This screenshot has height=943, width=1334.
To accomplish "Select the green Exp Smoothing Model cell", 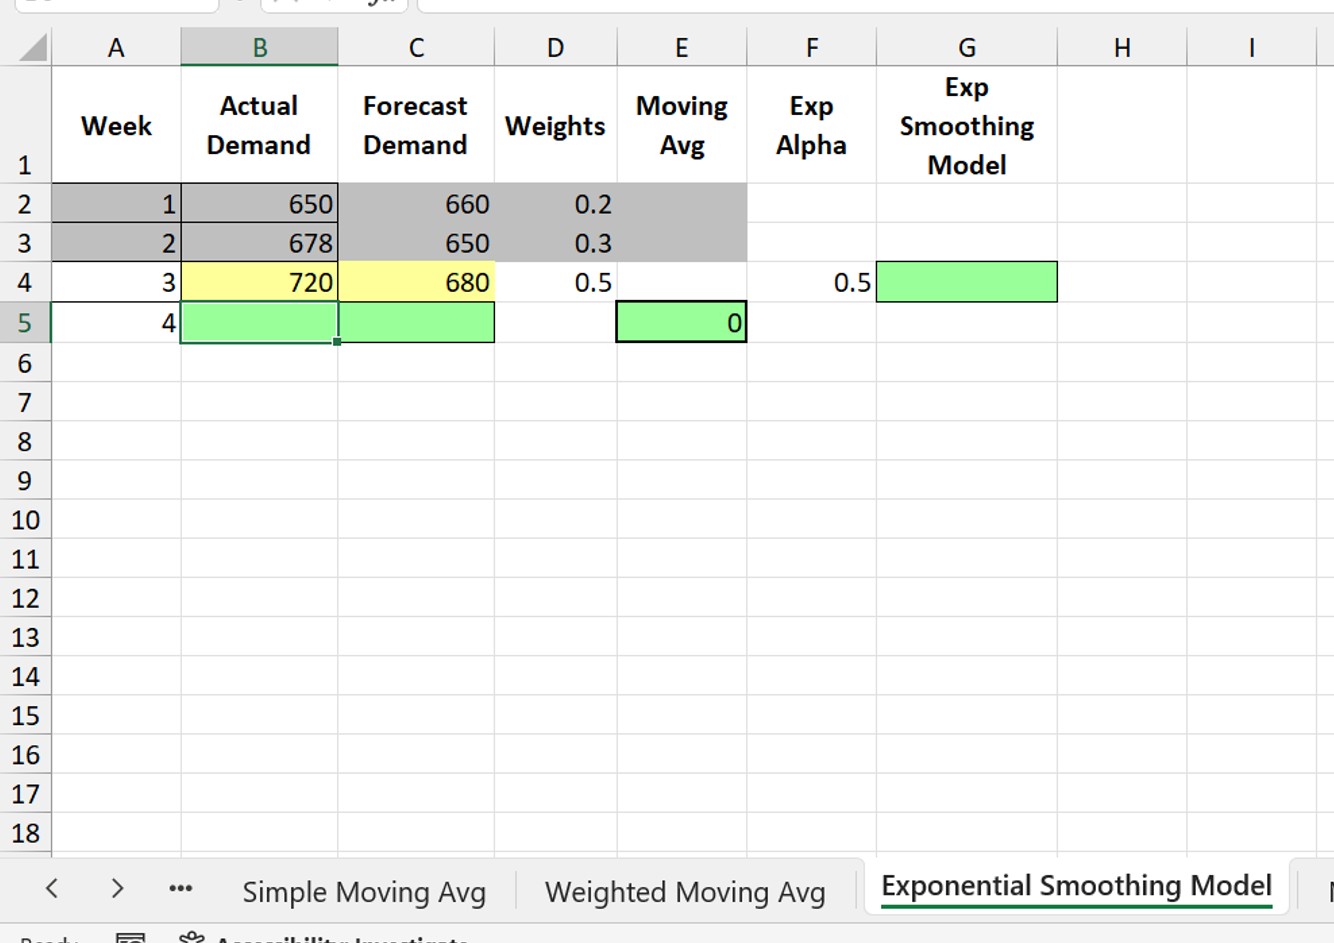I will point(966,281).
